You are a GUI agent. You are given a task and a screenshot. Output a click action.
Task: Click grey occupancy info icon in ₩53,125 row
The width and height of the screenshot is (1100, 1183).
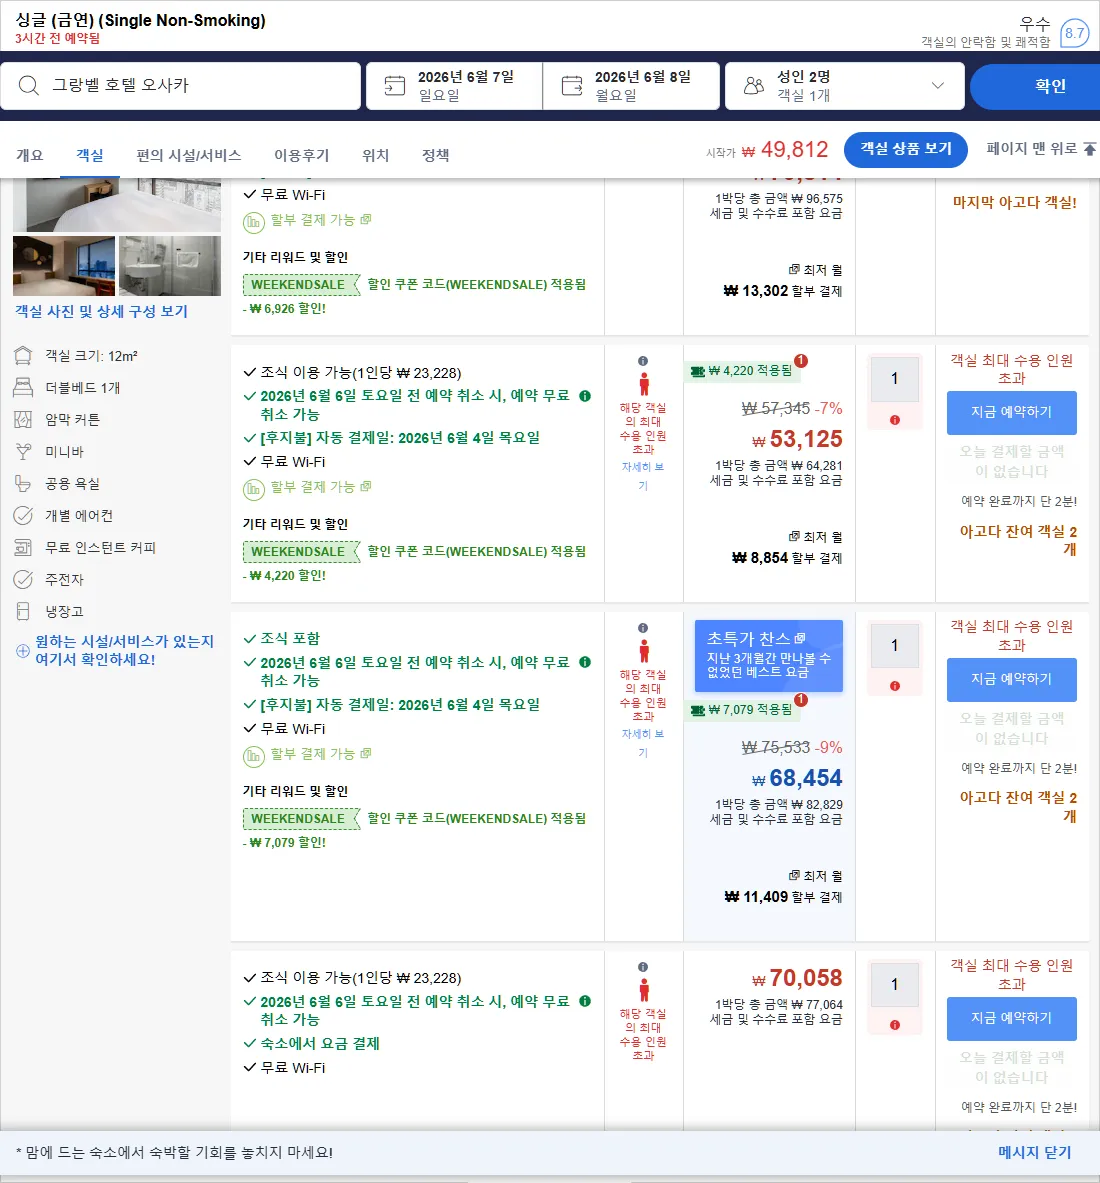click(643, 361)
